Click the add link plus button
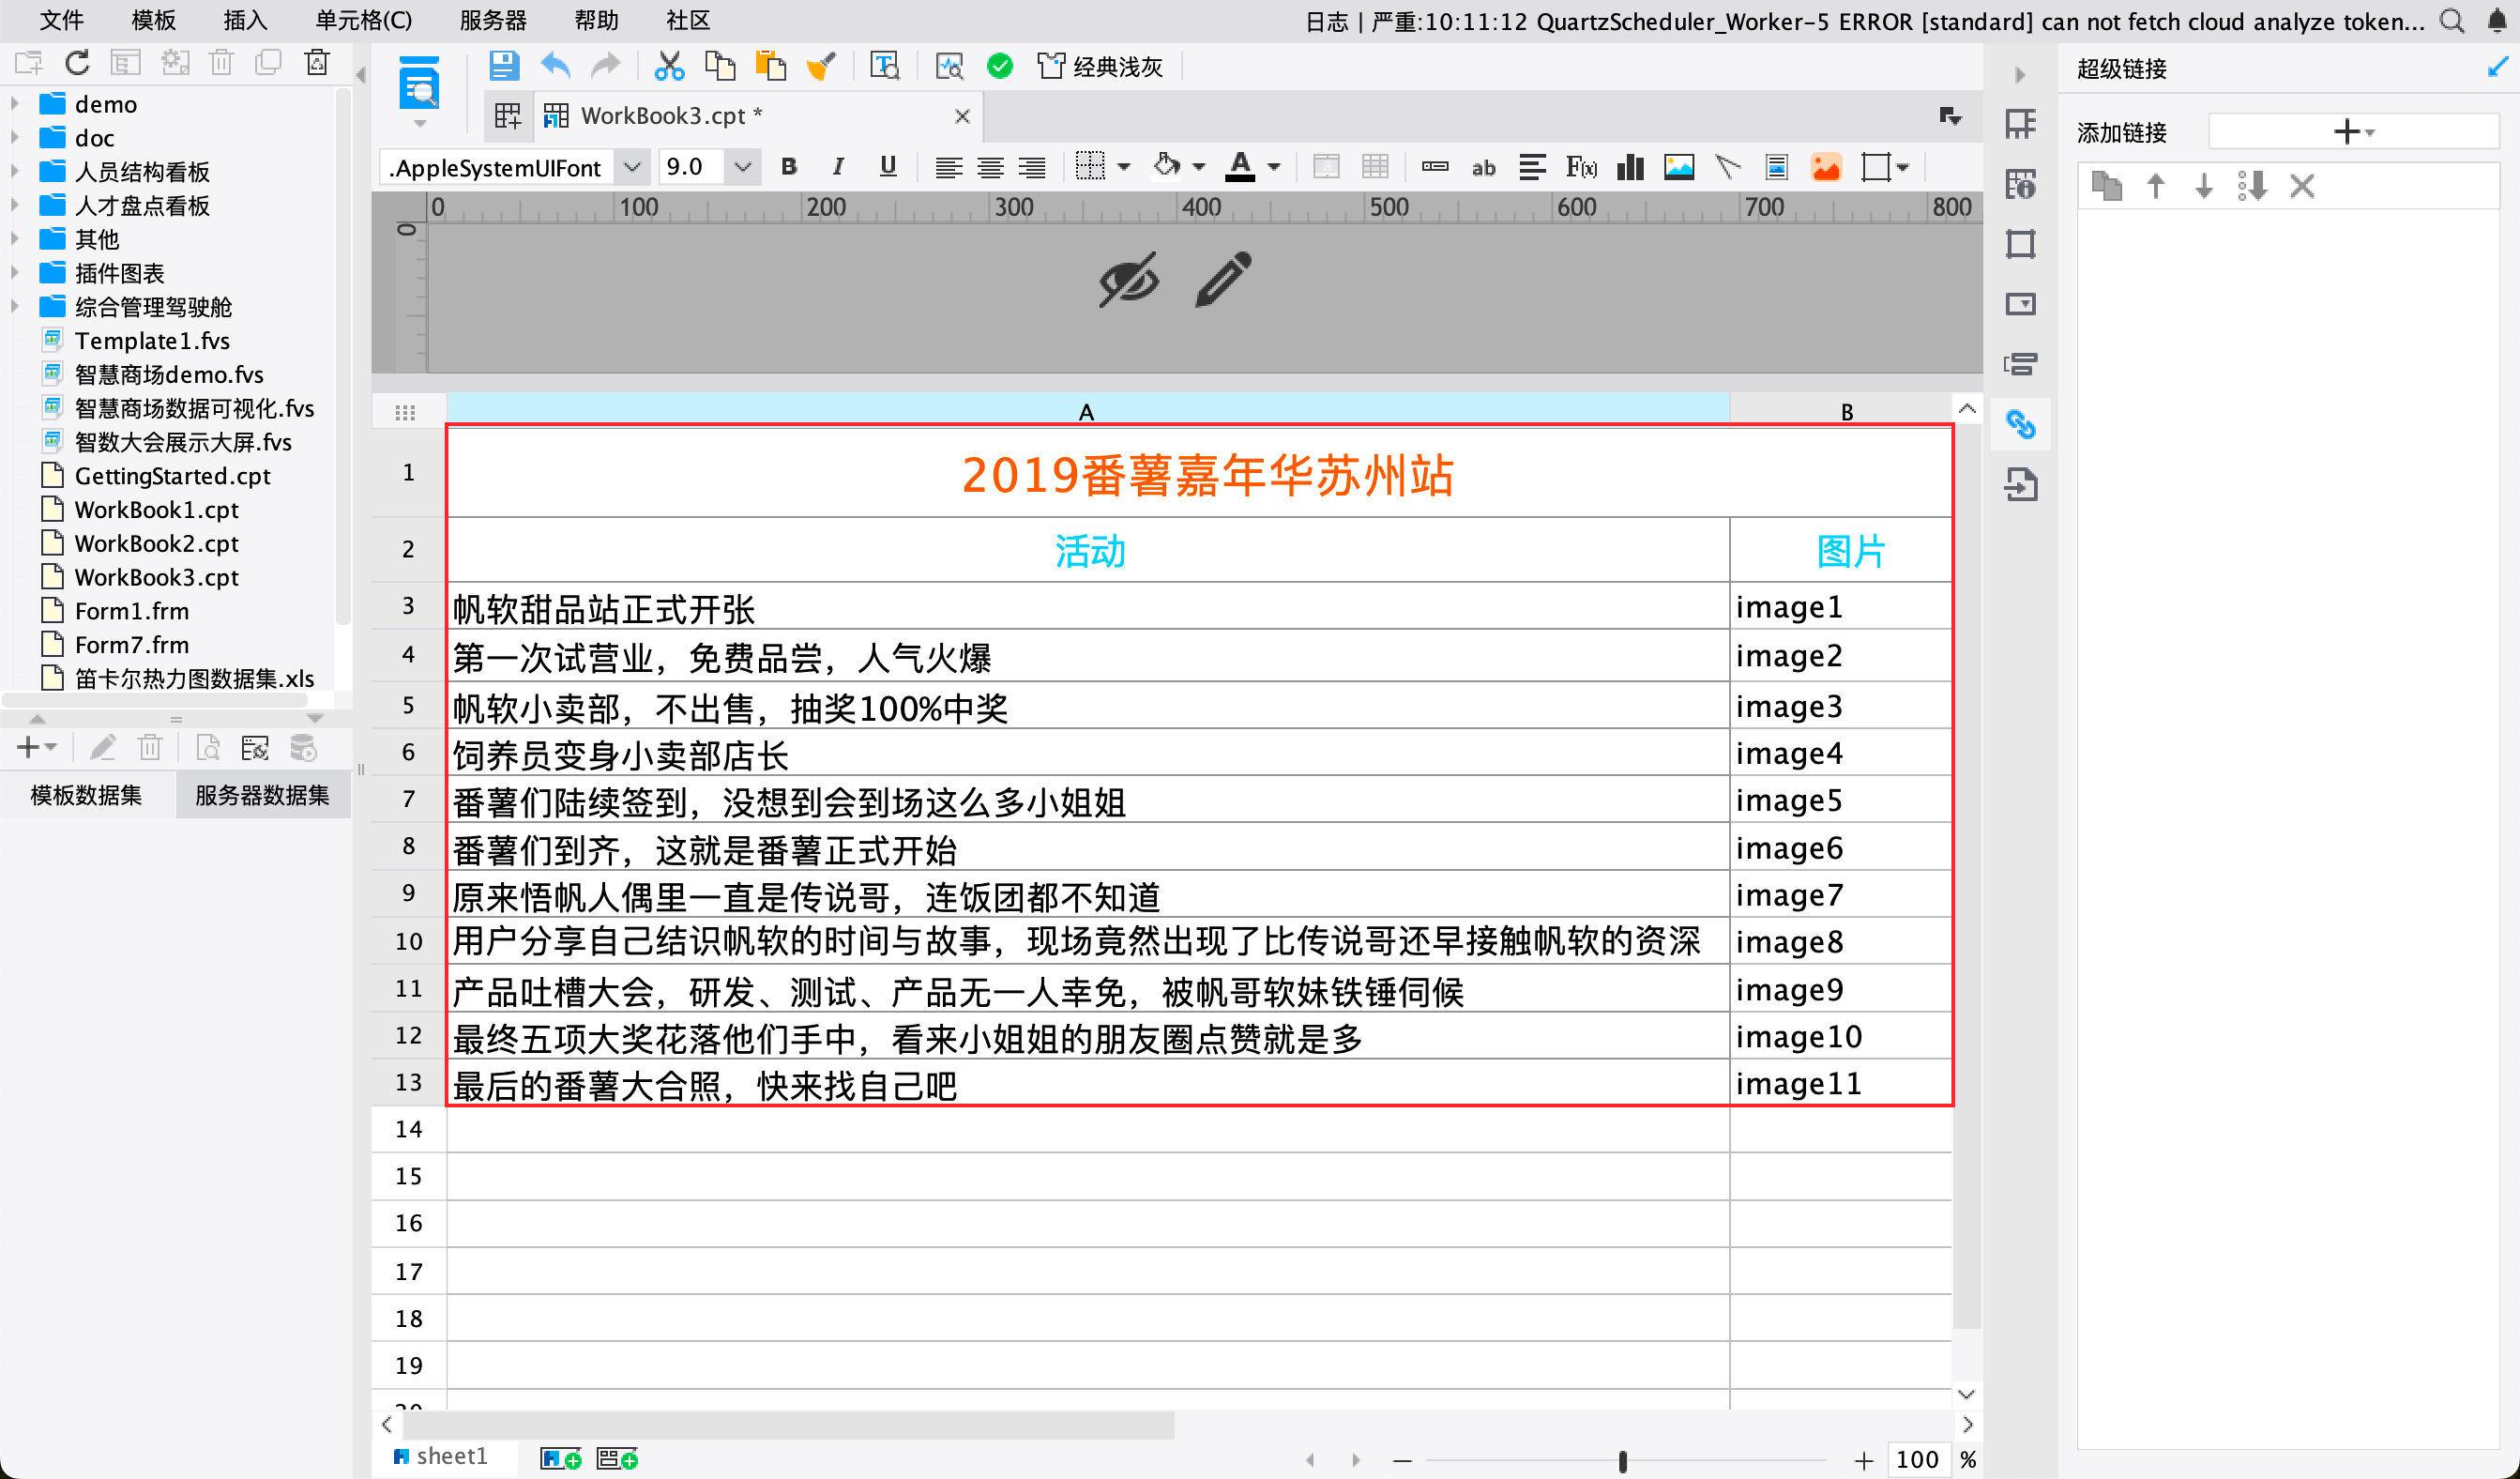Image resolution: width=2520 pixels, height=1479 pixels. pos(2346,131)
